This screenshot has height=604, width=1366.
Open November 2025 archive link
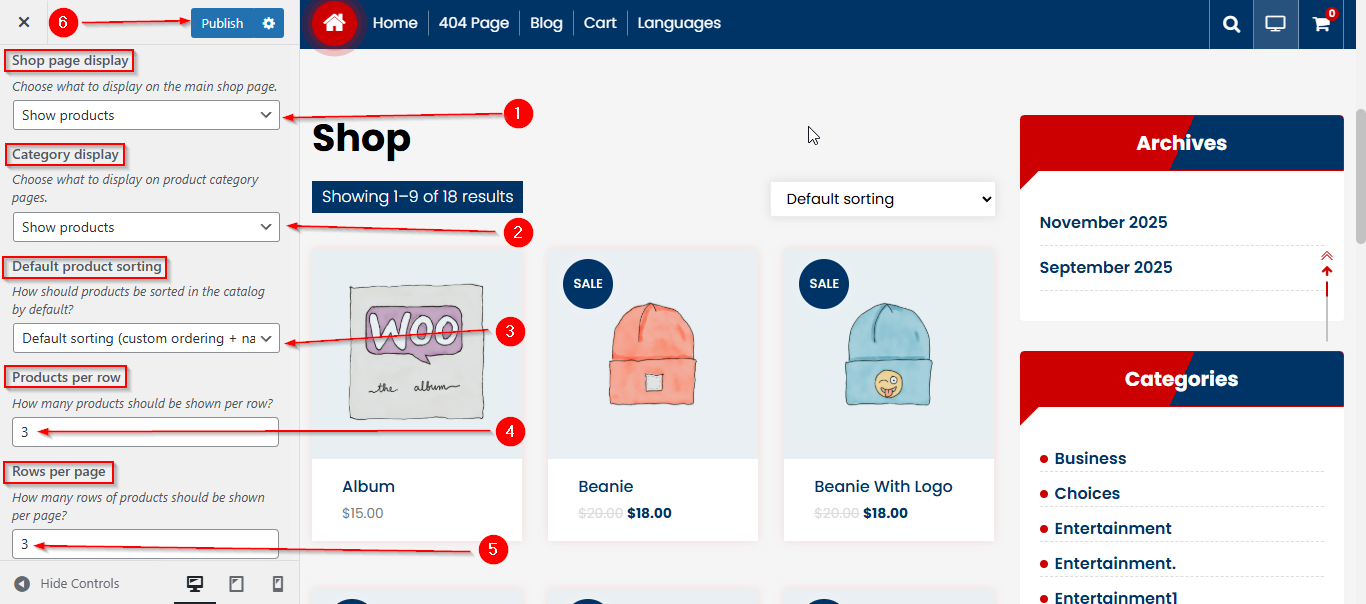tap(1103, 222)
